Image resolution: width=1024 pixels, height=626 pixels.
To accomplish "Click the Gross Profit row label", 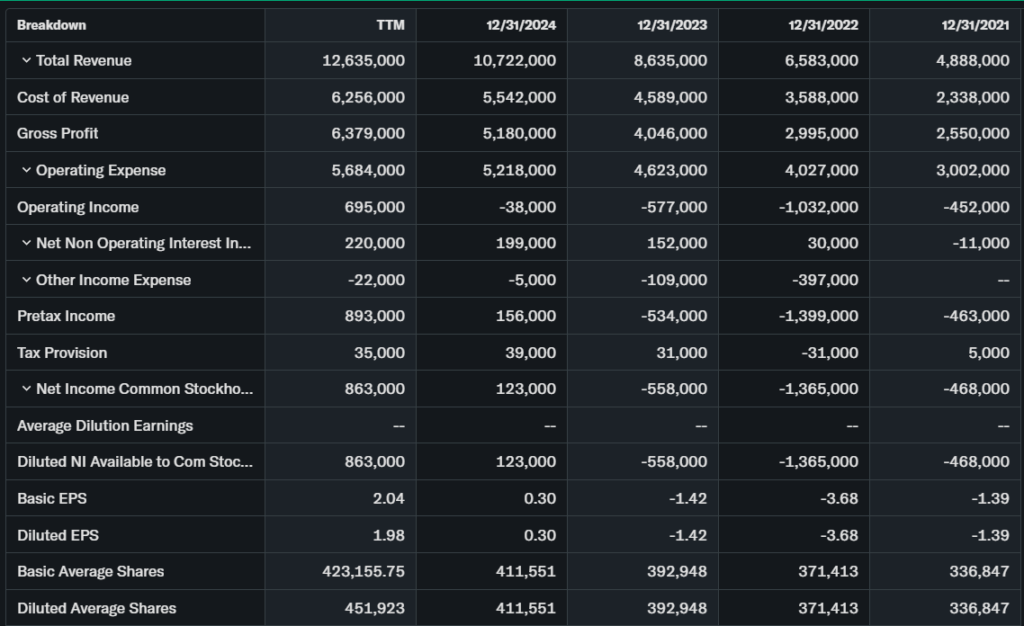I will click(x=58, y=134).
